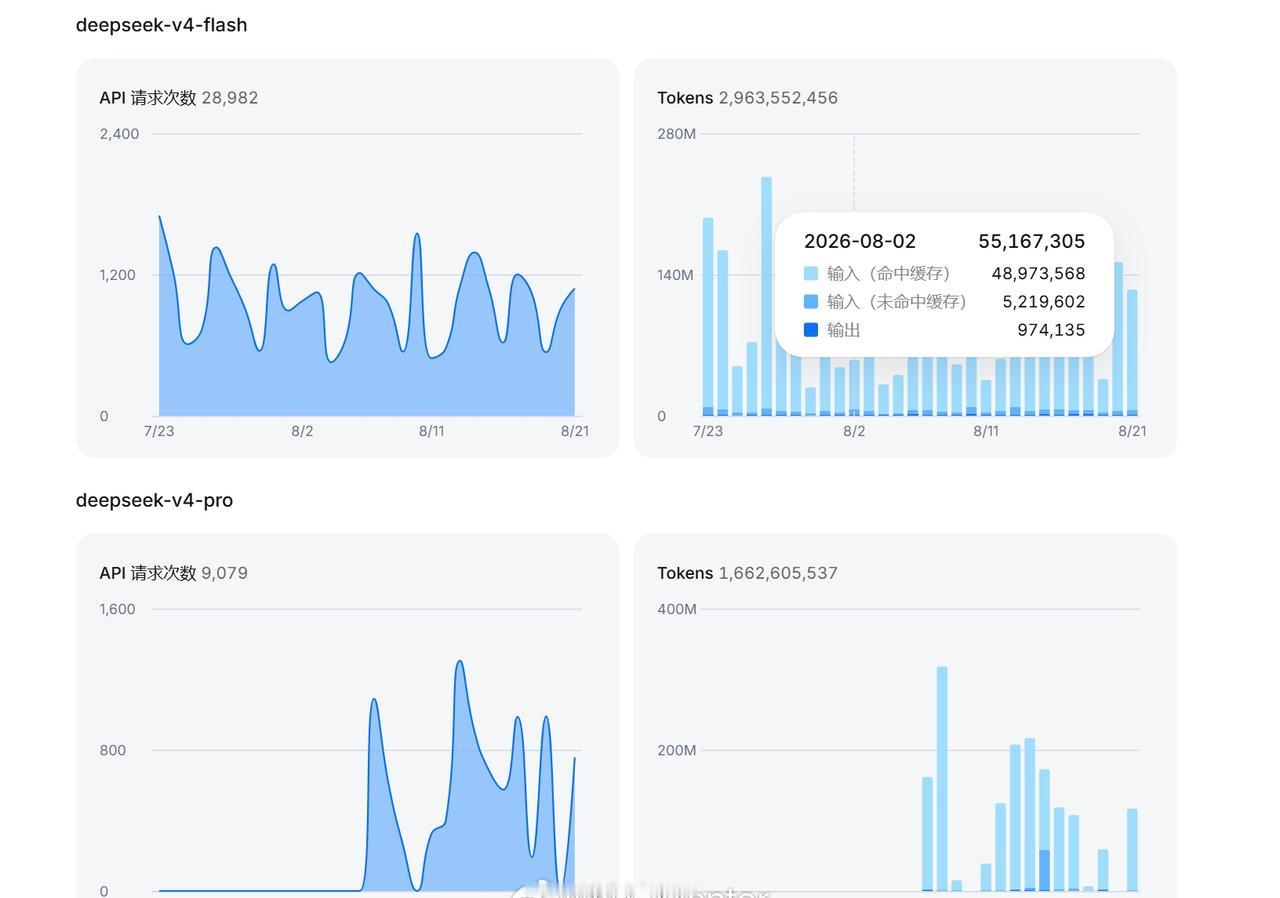Viewport: 1280px width, 898px height.
Task: Click the Tokens total 1,662,605,537
Action: pyautogui.click(x=778, y=573)
